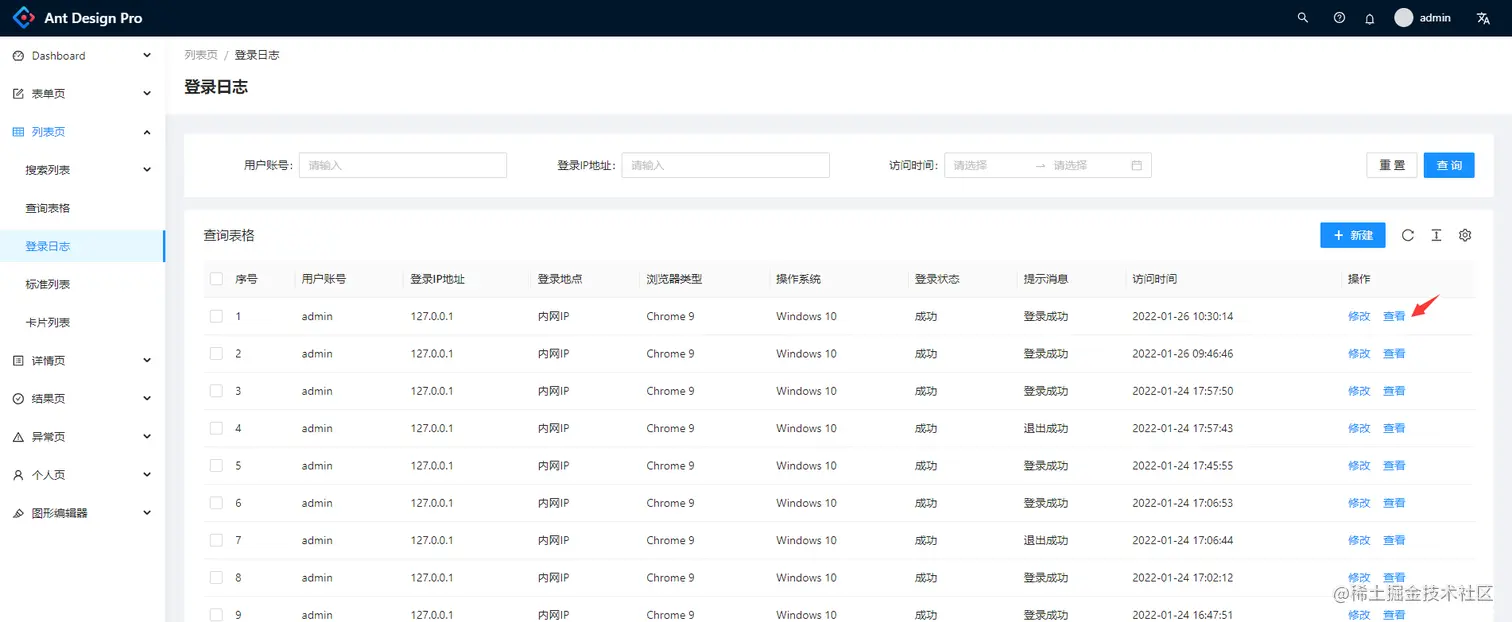Click 退出成功 in row 7
1512x622 pixels.
pos(1046,540)
